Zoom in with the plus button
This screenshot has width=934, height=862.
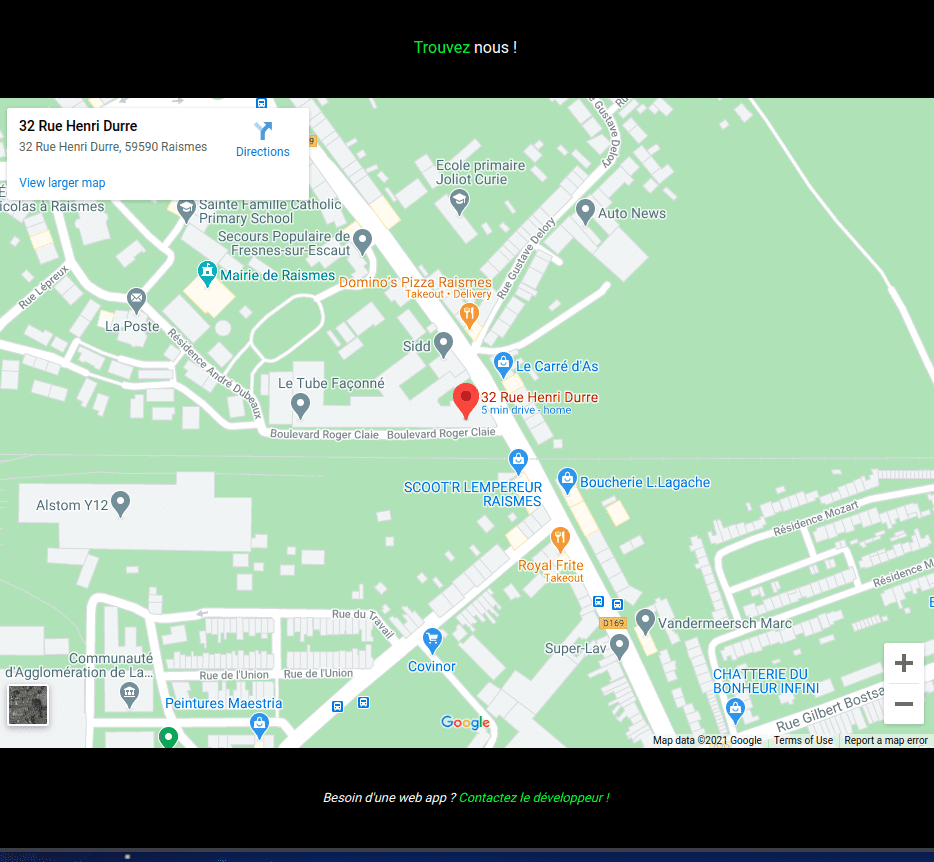pos(904,663)
